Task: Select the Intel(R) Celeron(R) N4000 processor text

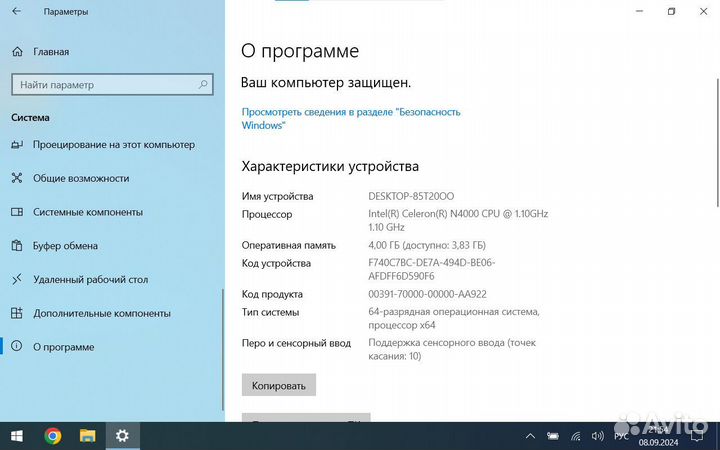Action: coord(458,220)
